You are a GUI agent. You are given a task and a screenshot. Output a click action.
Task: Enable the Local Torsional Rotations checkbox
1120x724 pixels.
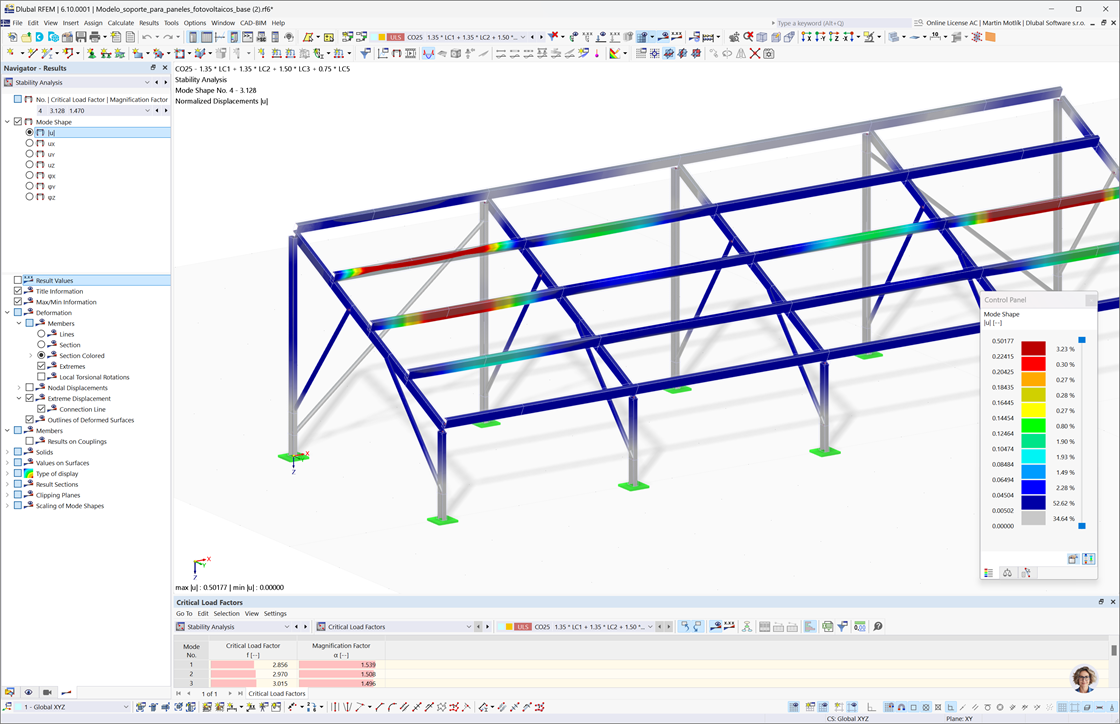click(x=41, y=376)
